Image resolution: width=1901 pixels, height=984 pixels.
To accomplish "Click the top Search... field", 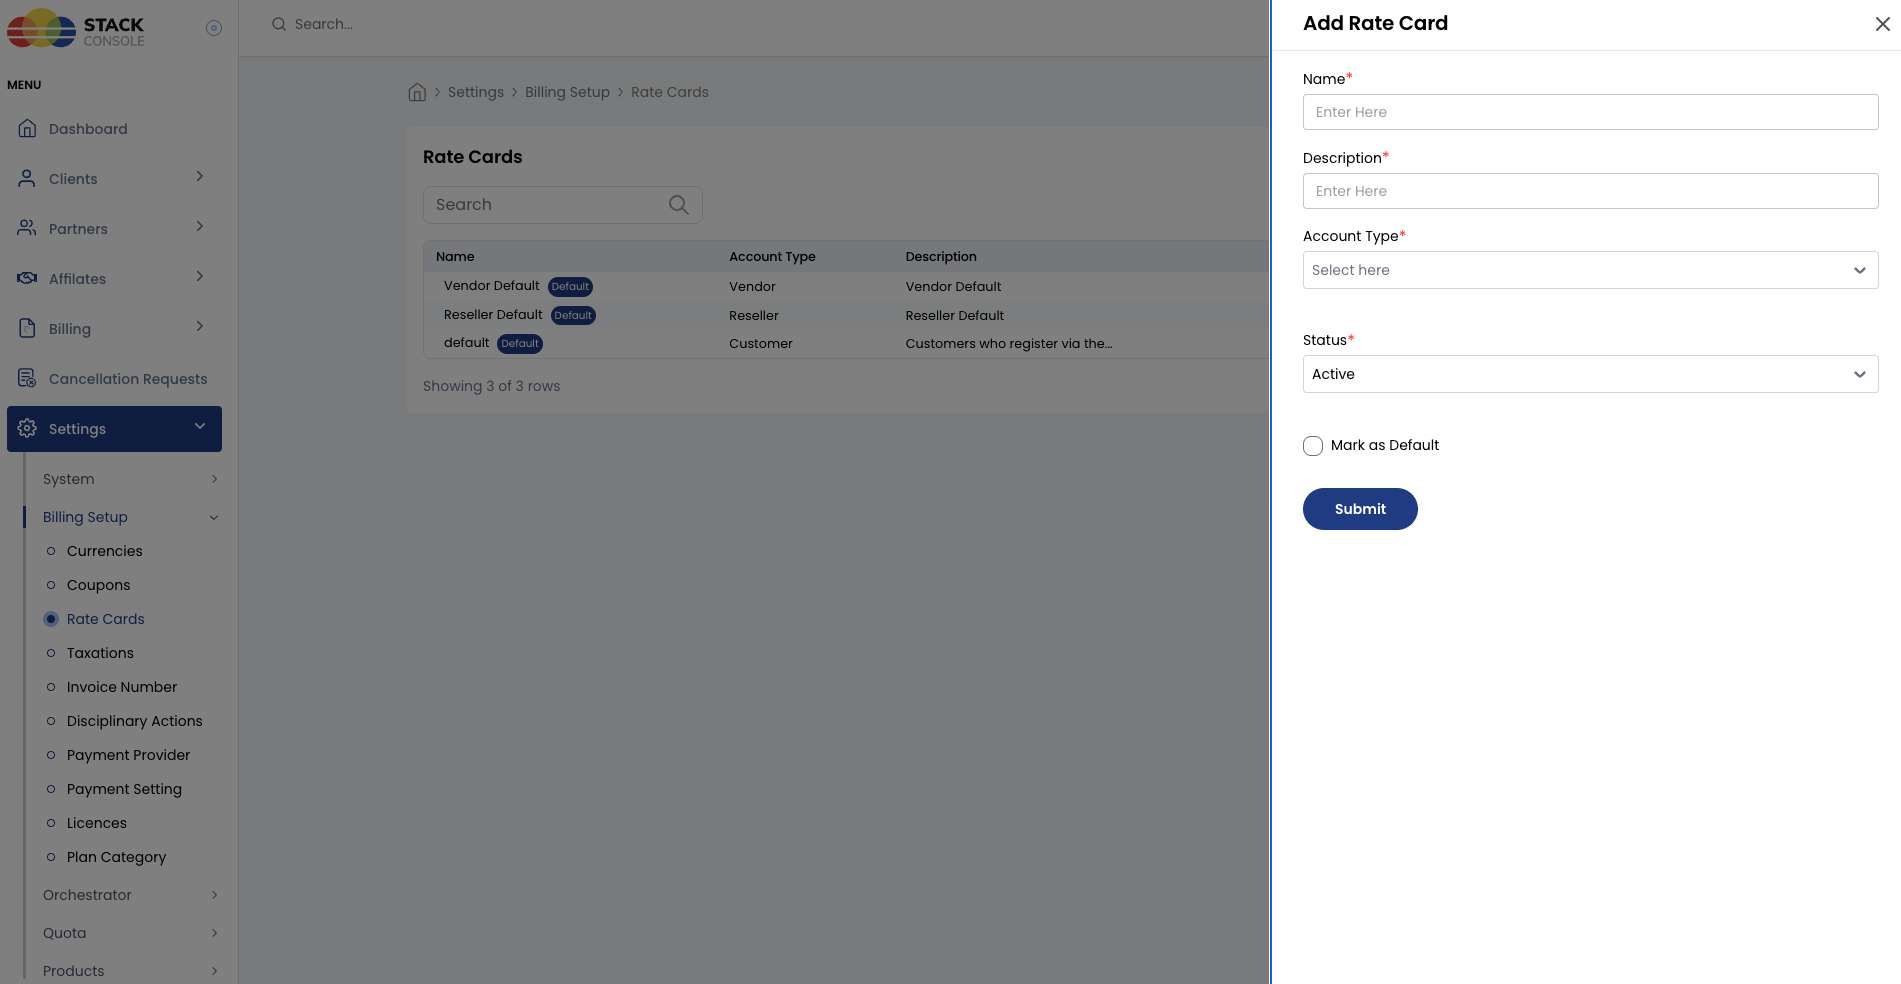I will click(324, 24).
